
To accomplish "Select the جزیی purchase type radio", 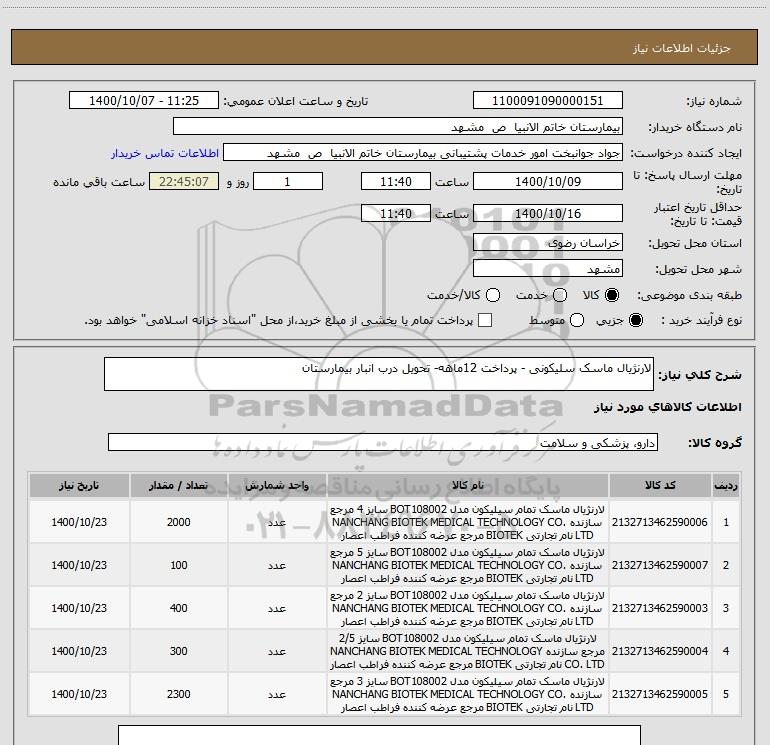I will 635,320.
